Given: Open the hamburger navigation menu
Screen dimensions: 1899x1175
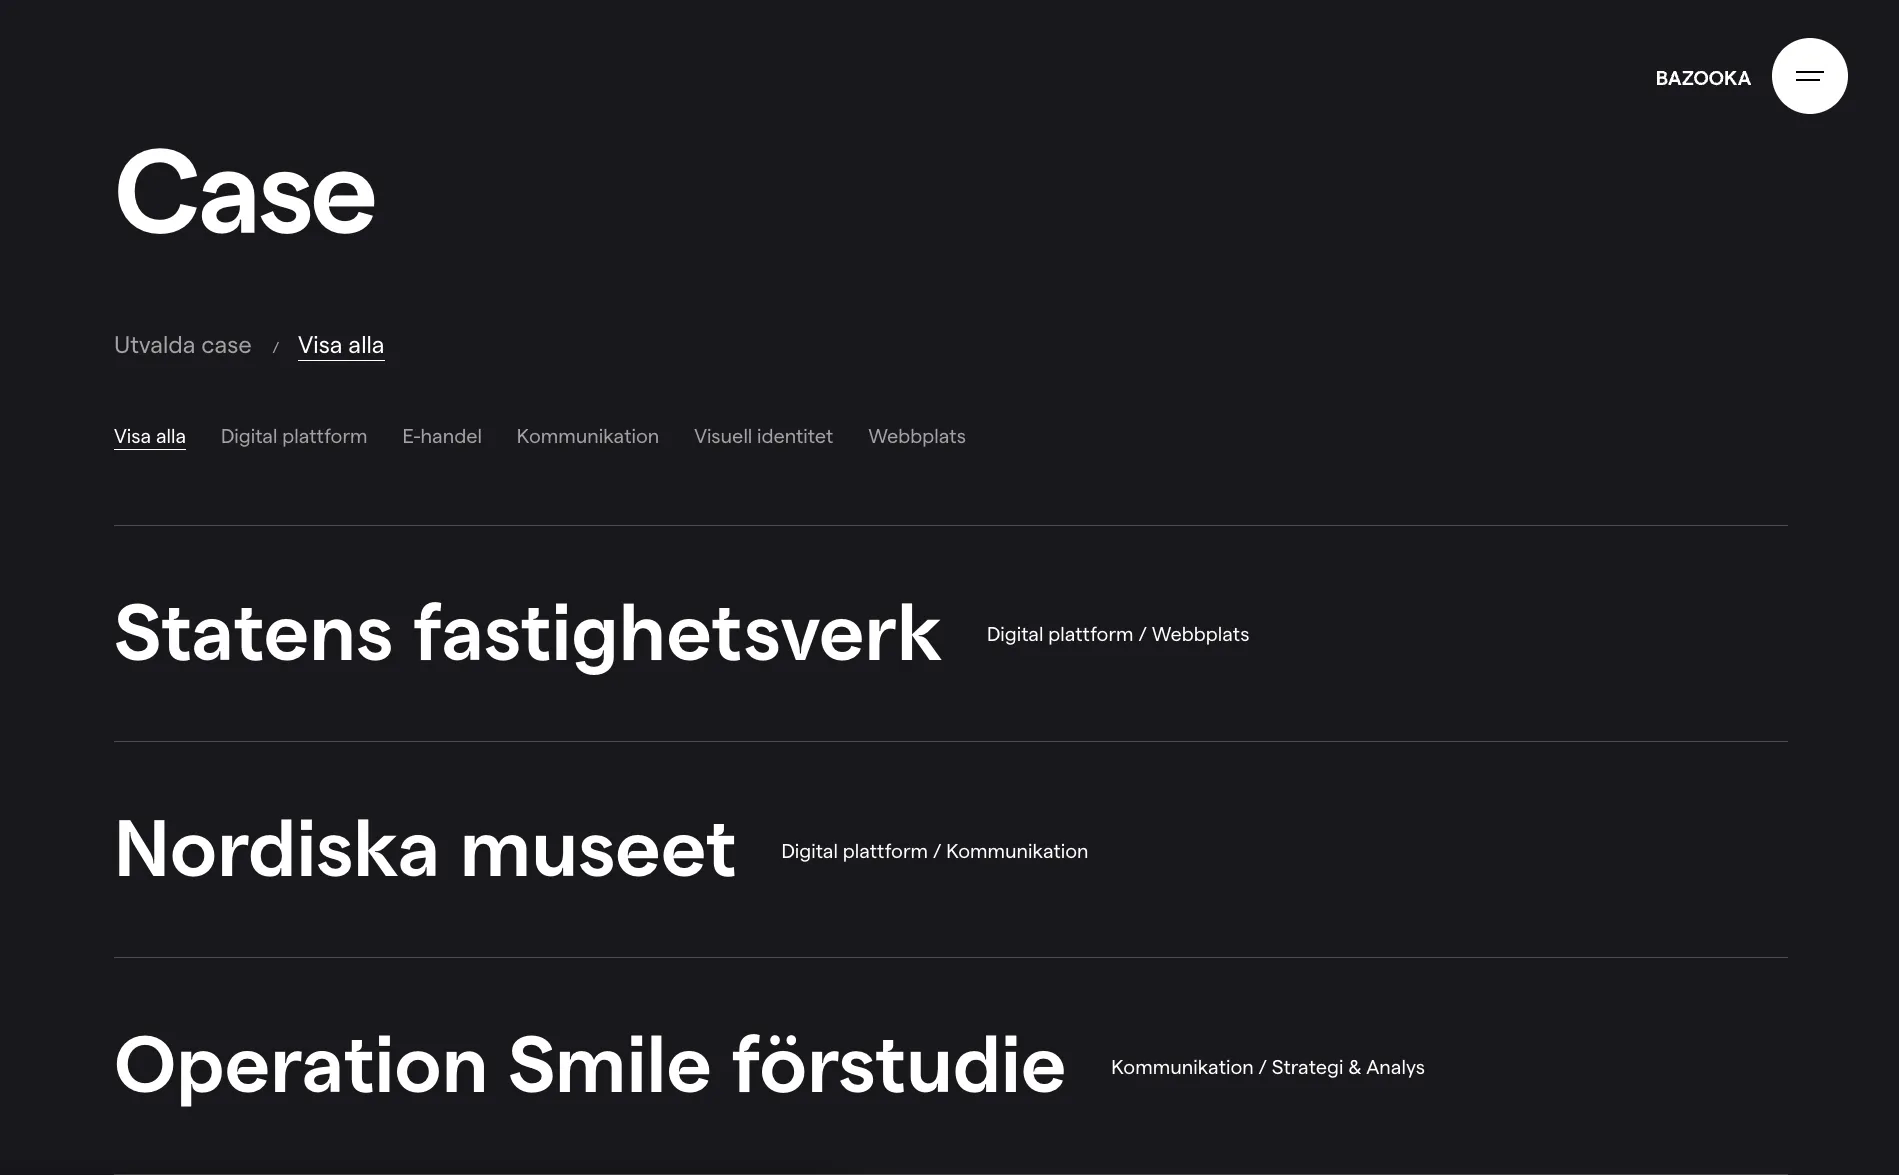Looking at the screenshot, I should [x=1809, y=76].
